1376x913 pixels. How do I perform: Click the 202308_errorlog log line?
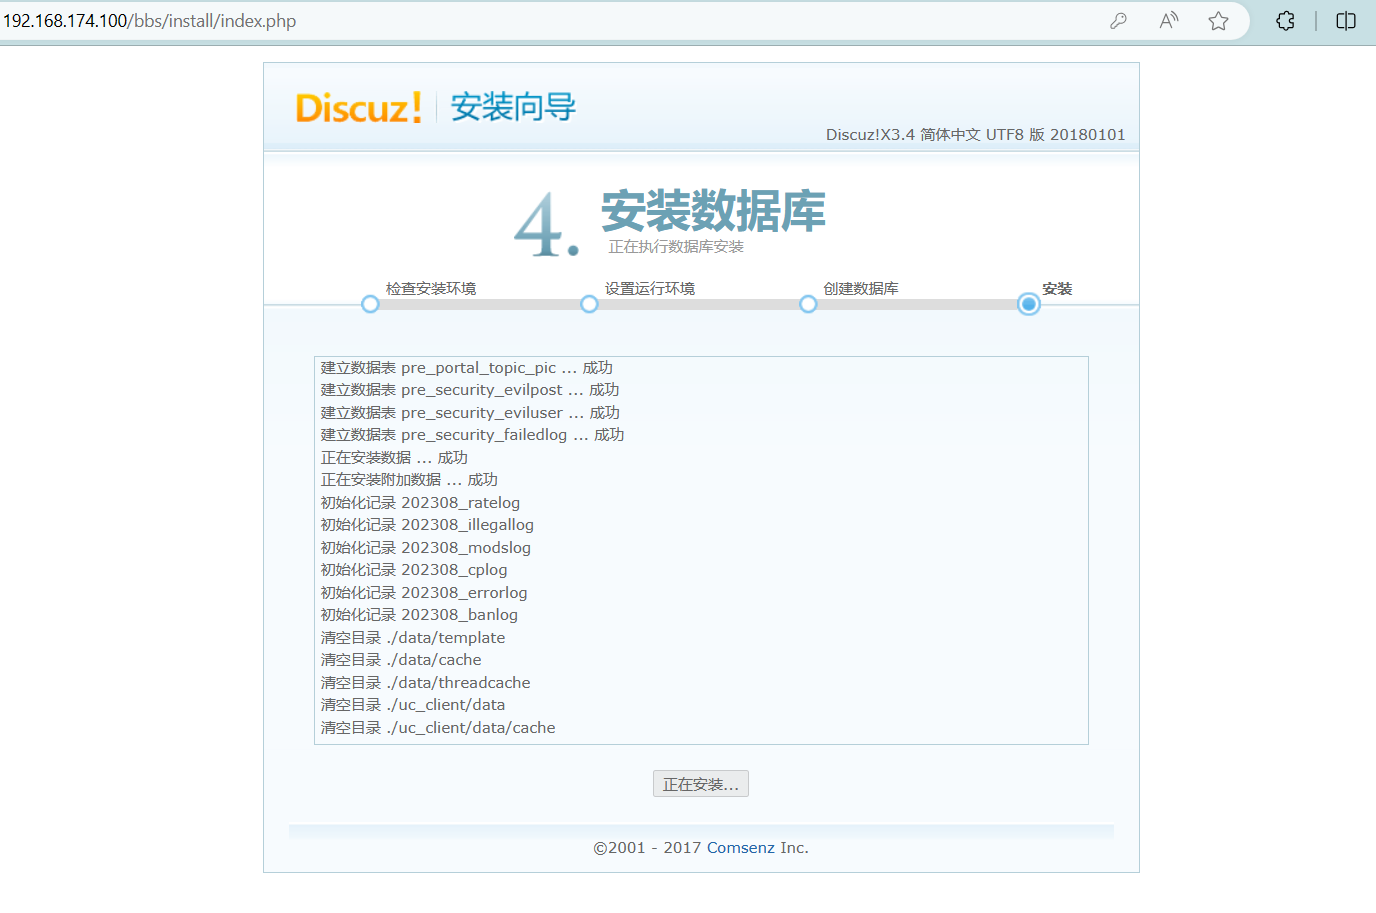pos(424,593)
